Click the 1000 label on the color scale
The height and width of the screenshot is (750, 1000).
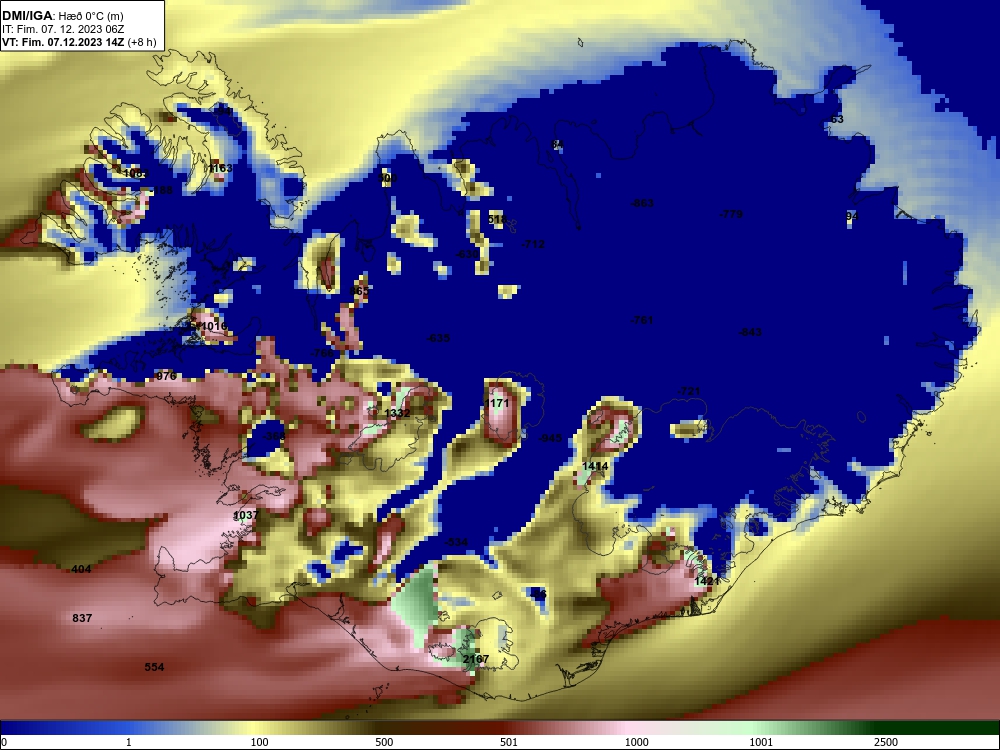[x=637, y=742]
